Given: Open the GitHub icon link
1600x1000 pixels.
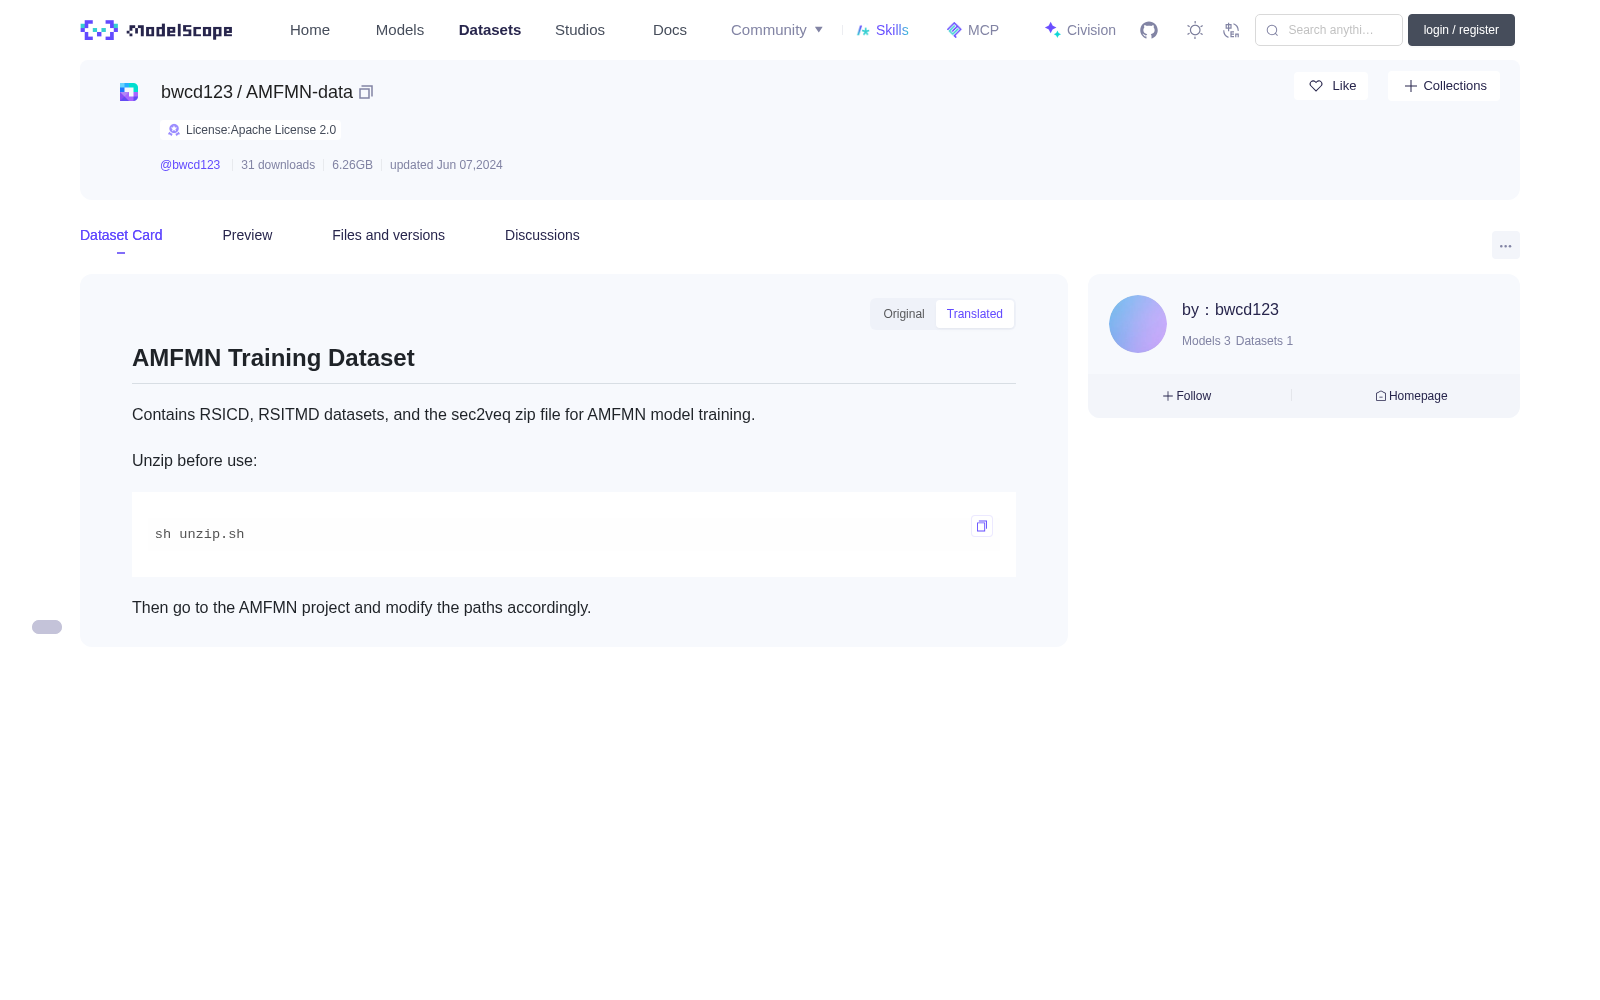Looking at the screenshot, I should point(1149,30).
